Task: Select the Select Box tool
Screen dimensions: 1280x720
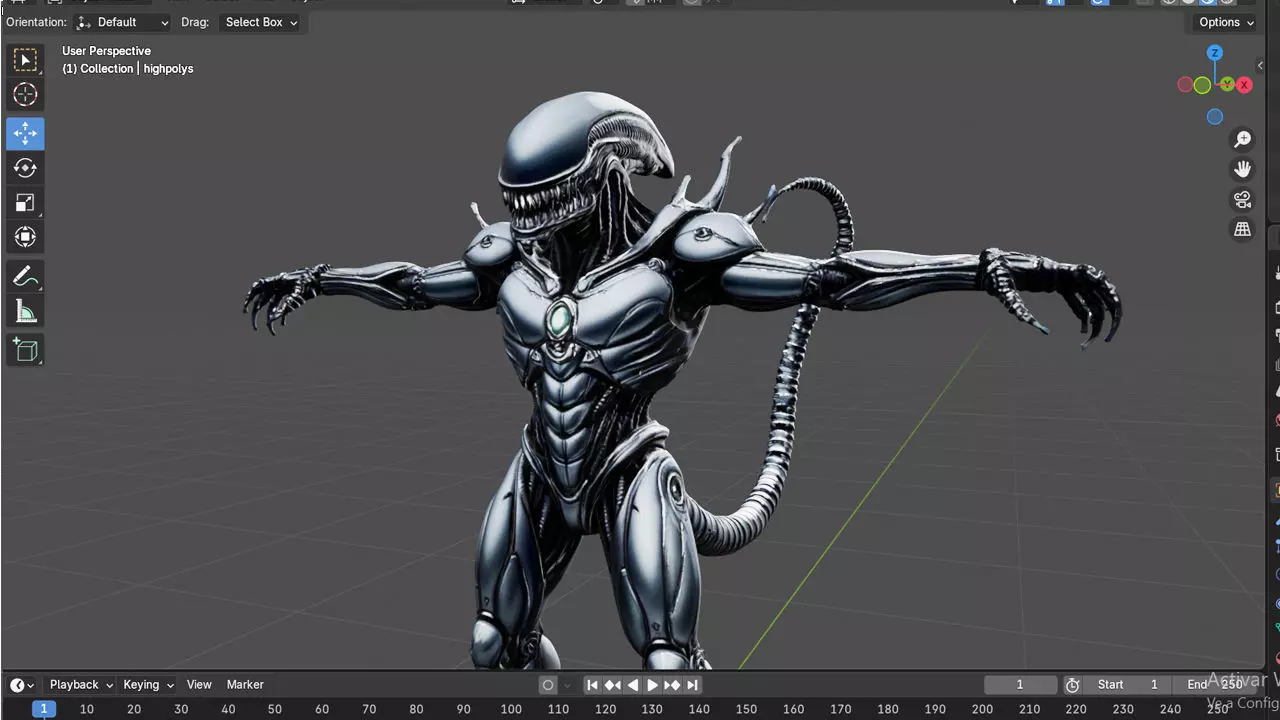Action: (x=25, y=60)
